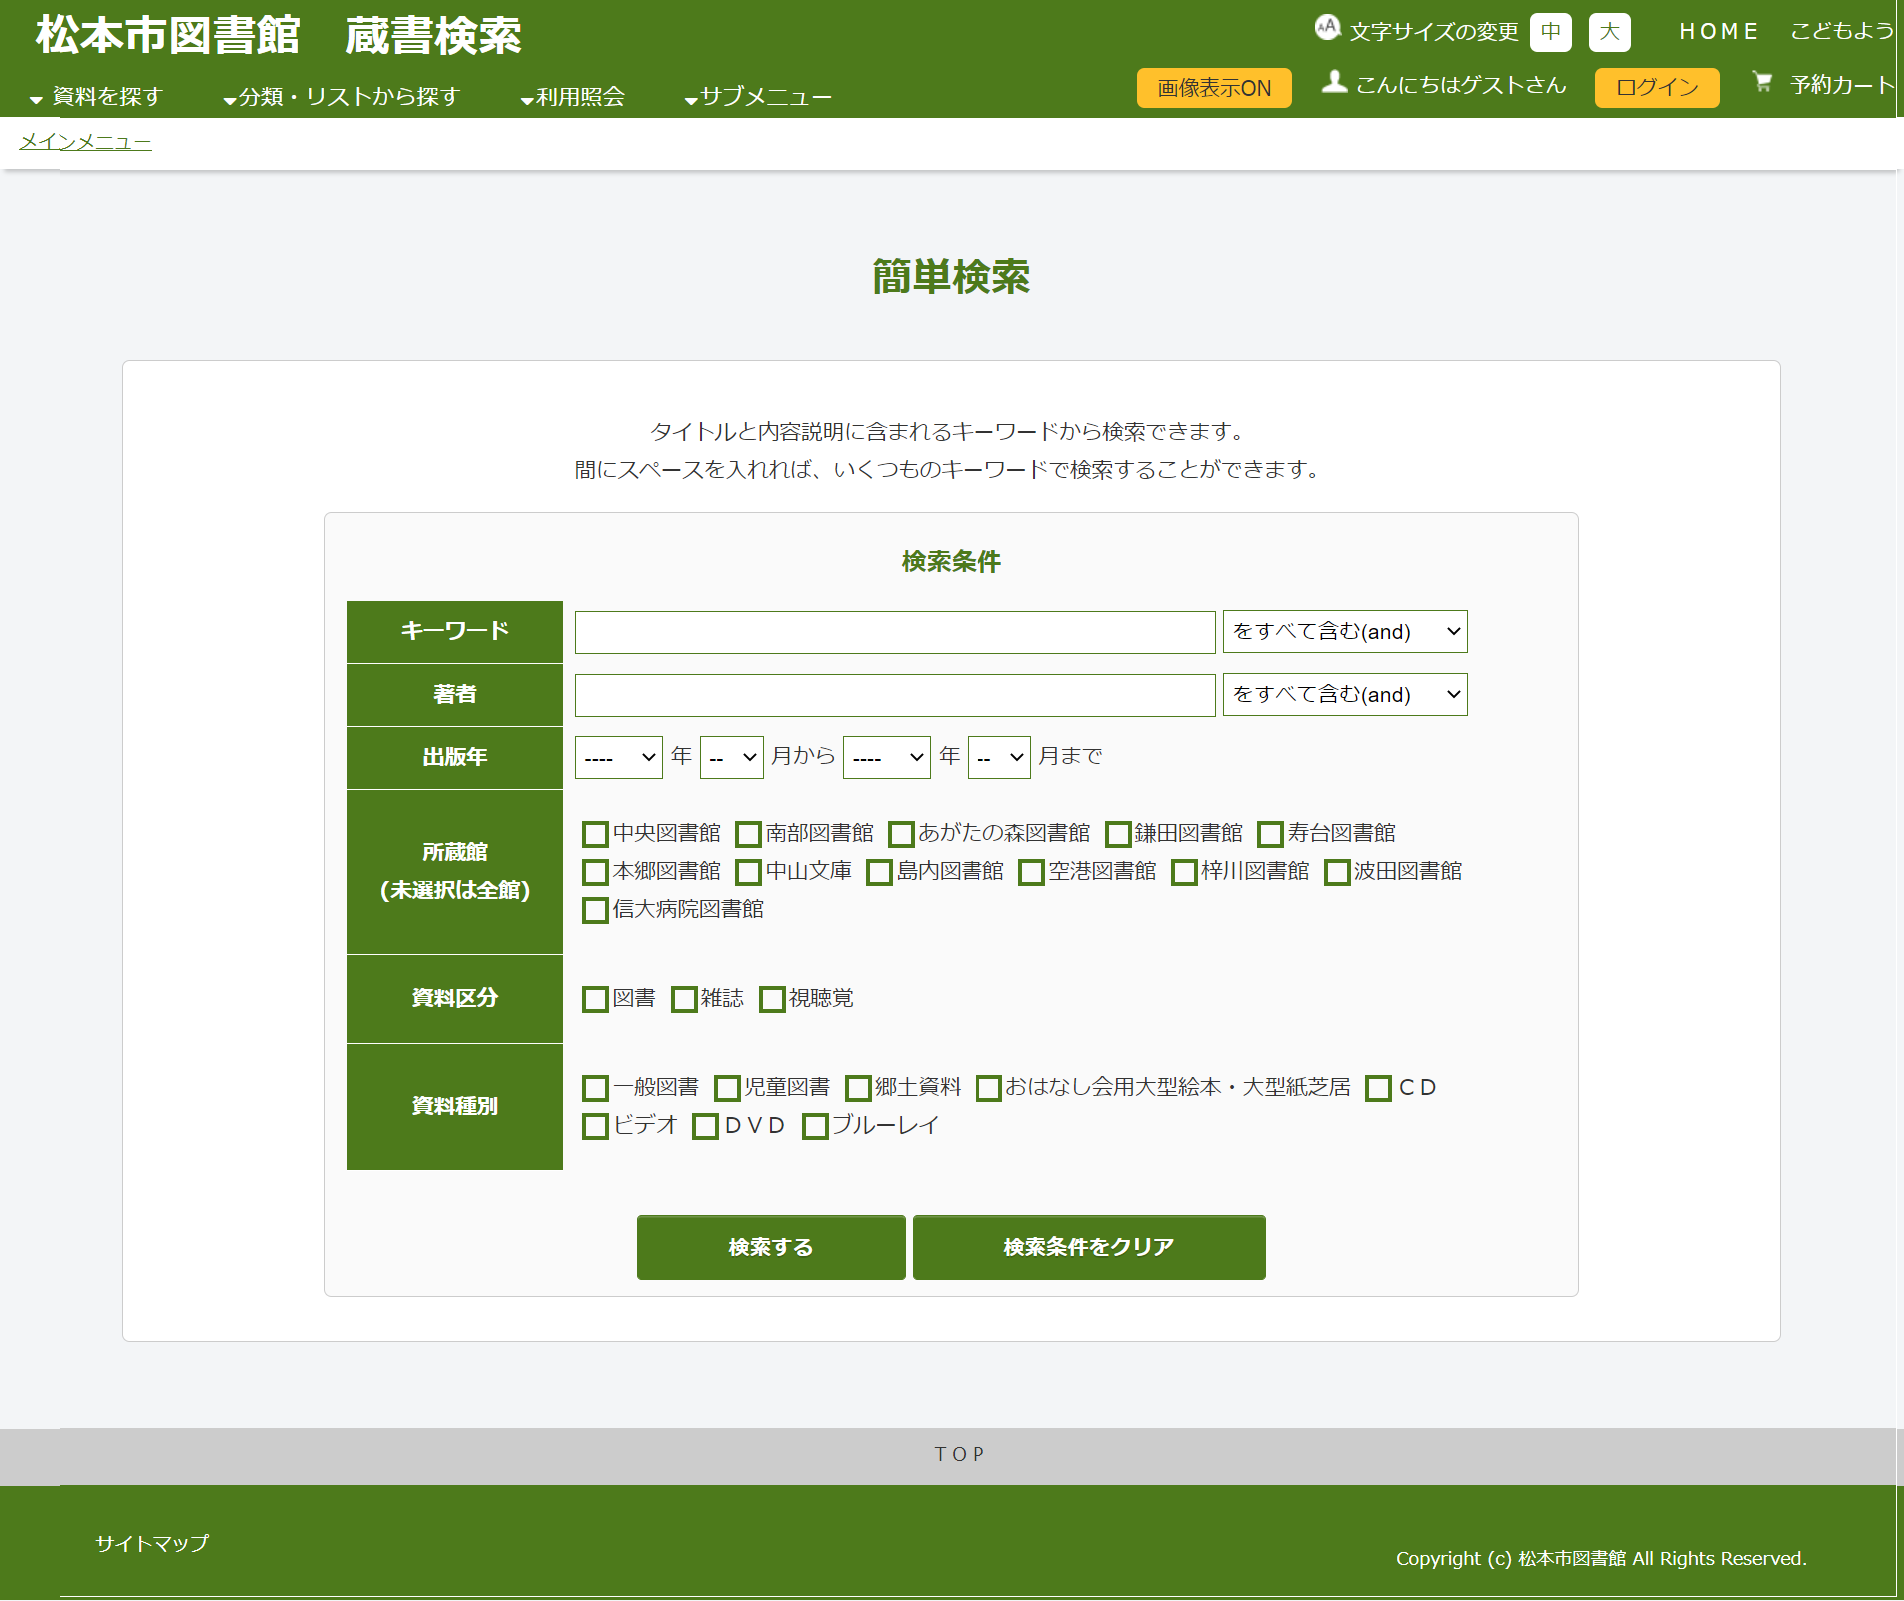Check the ビデオ checkbox
1904x1601 pixels.
click(595, 1126)
